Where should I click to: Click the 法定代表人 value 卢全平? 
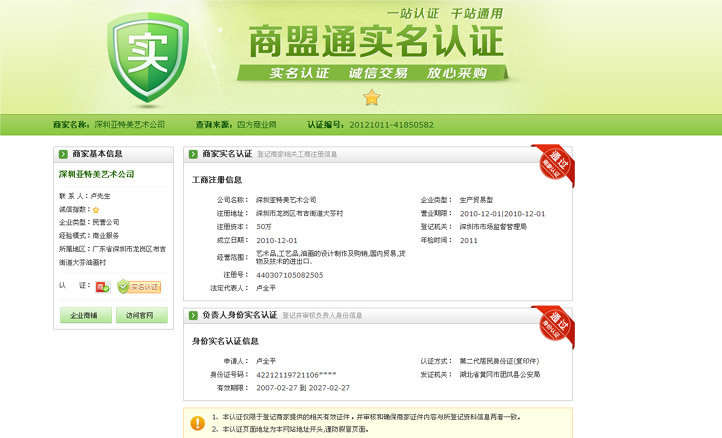(266, 288)
